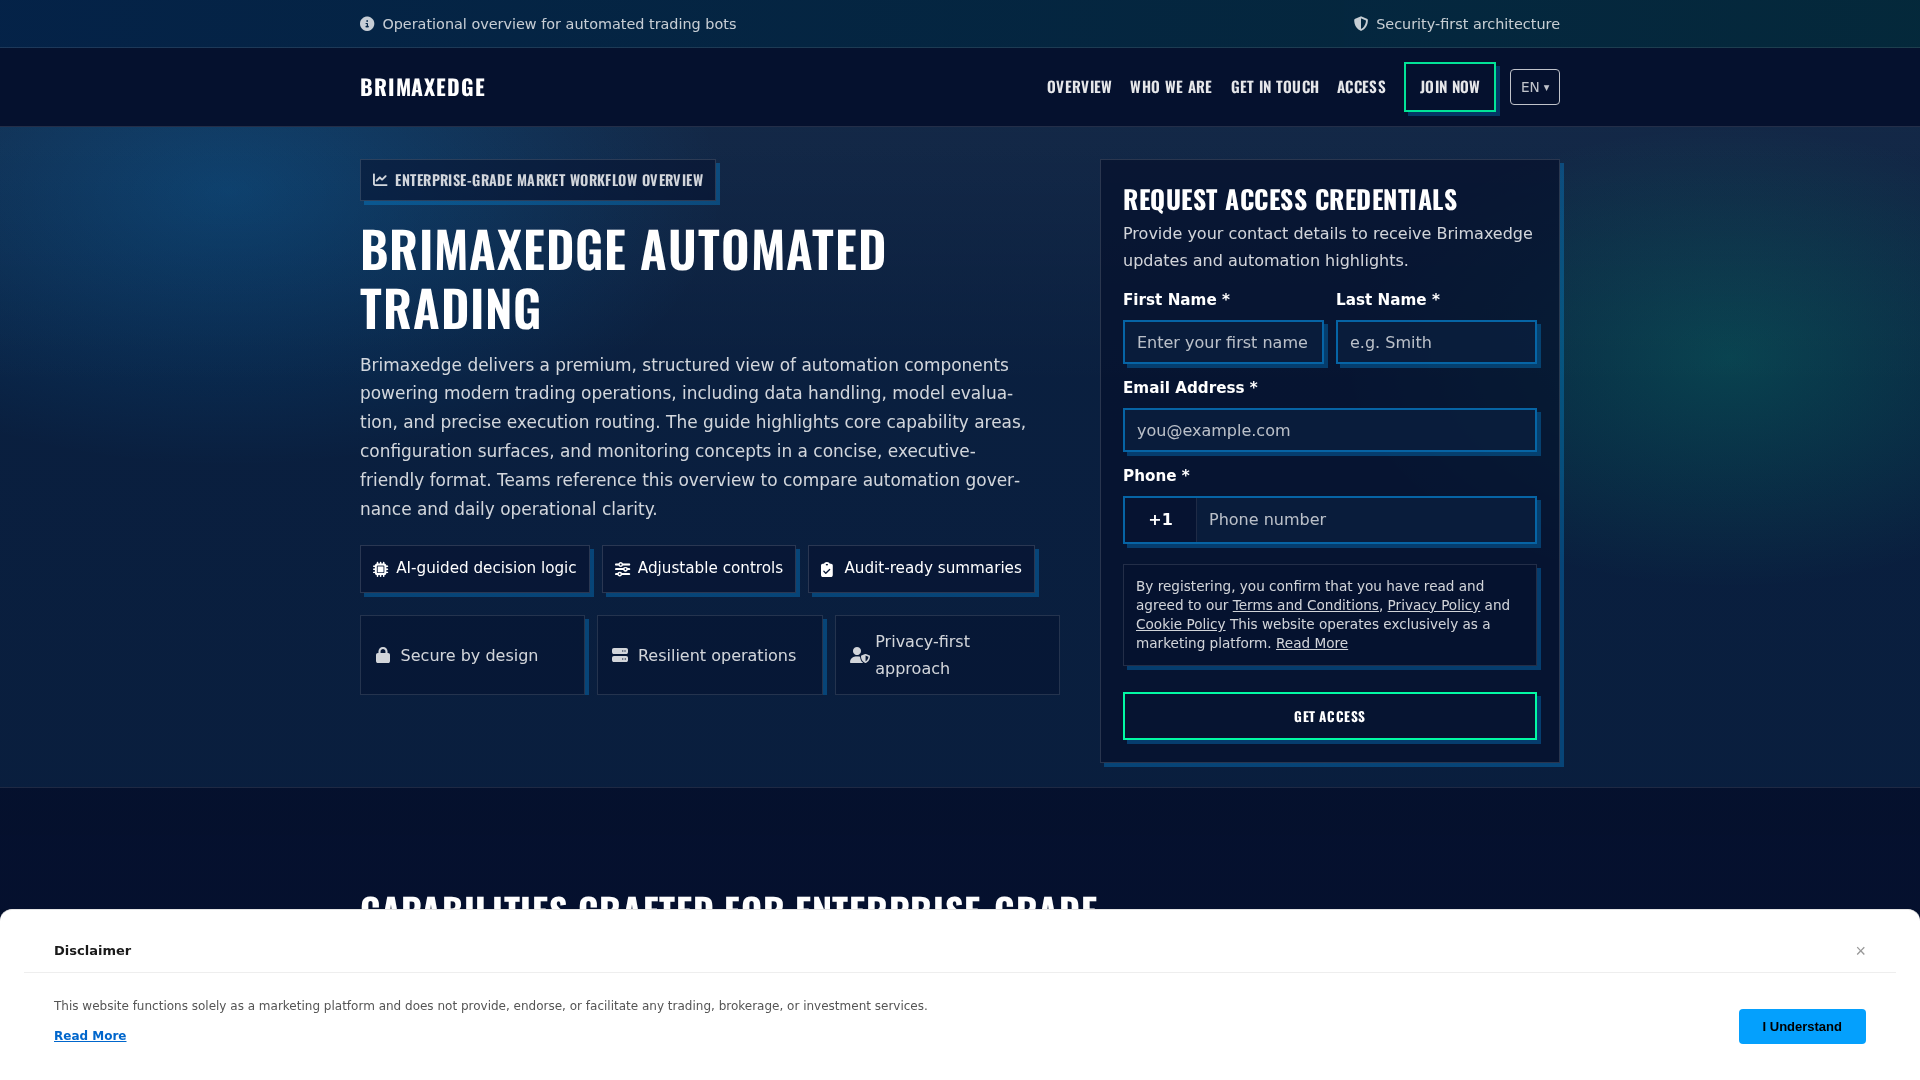Click the shield icon next to Security-first architecture

(x=1361, y=24)
